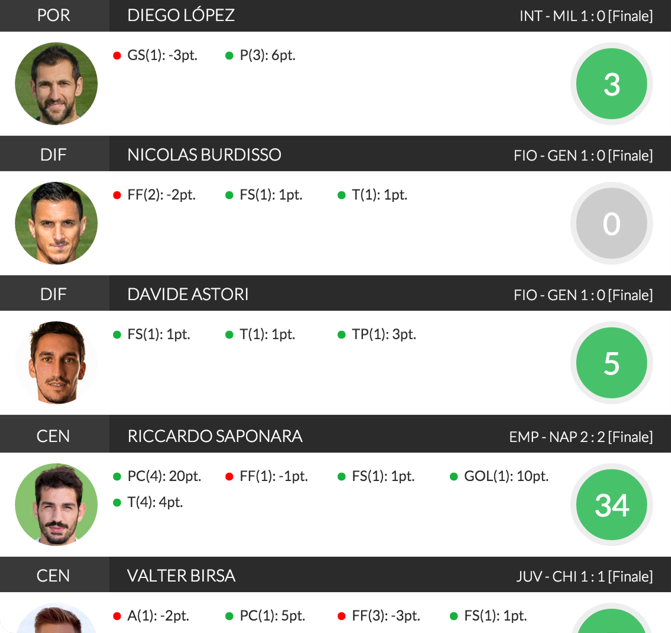671x633 pixels.
Task: Click Saponara's green score badge 34
Action: [x=611, y=504]
